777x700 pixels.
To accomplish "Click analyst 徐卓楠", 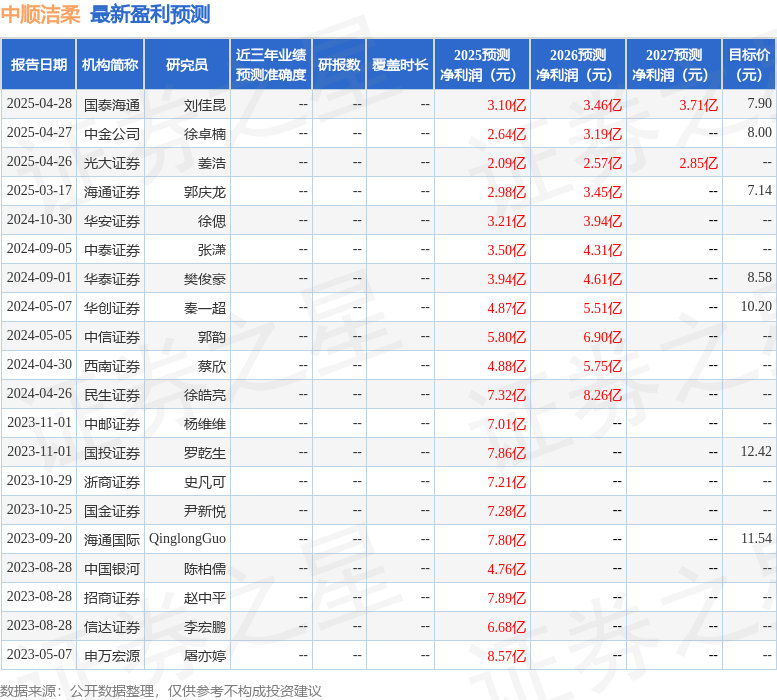I will pyautogui.click(x=205, y=134).
